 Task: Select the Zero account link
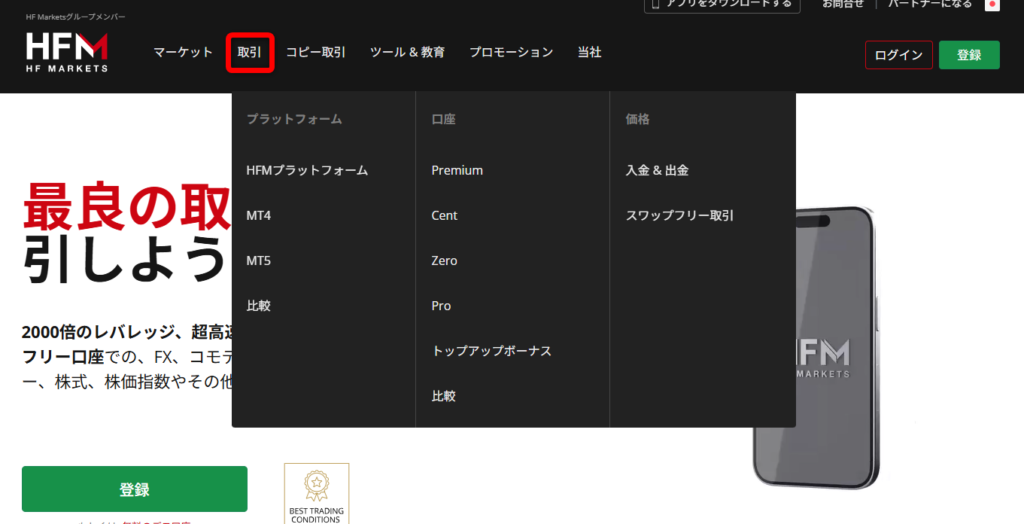pyautogui.click(x=444, y=261)
